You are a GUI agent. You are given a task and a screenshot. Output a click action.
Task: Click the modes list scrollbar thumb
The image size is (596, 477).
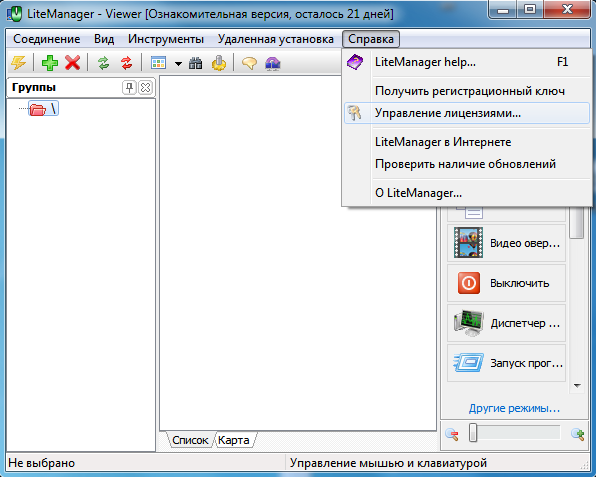pos(577,223)
